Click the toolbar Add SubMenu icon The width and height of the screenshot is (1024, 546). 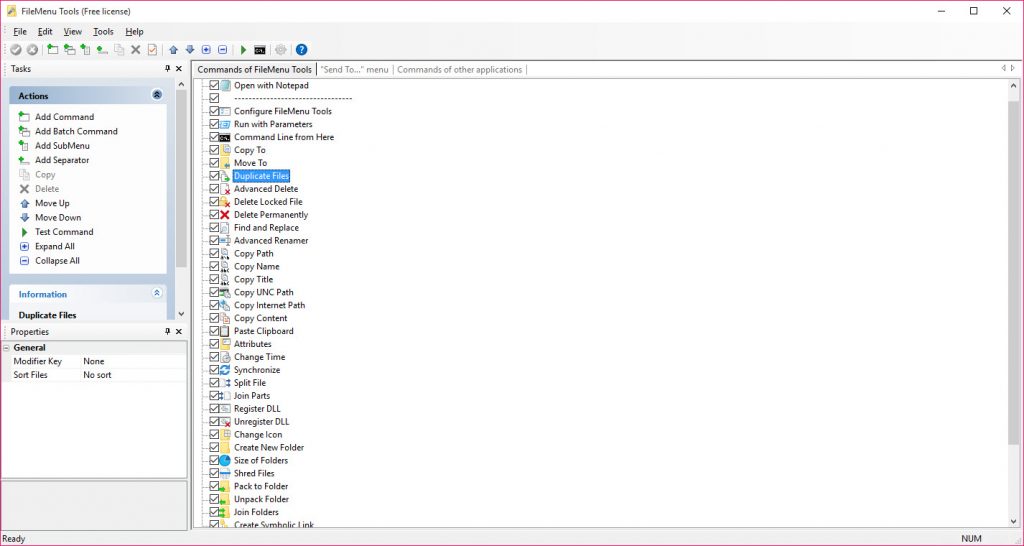click(x=86, y=50)
